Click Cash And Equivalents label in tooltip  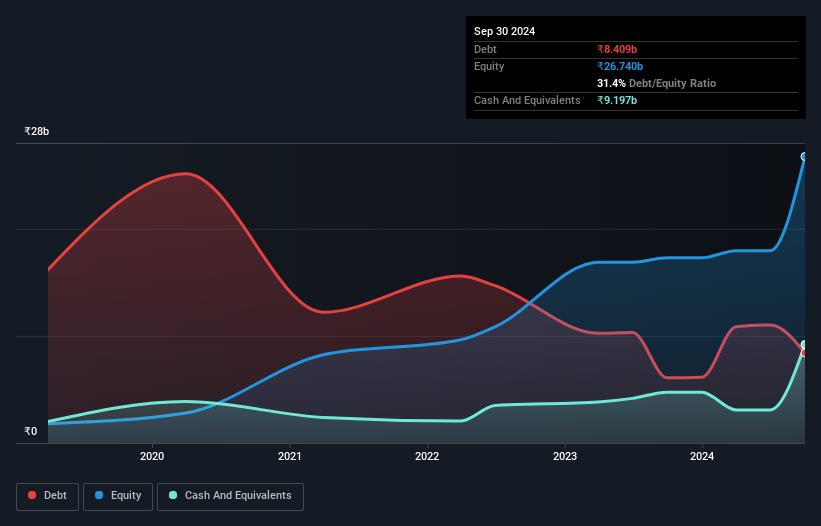tap(527, 100)
